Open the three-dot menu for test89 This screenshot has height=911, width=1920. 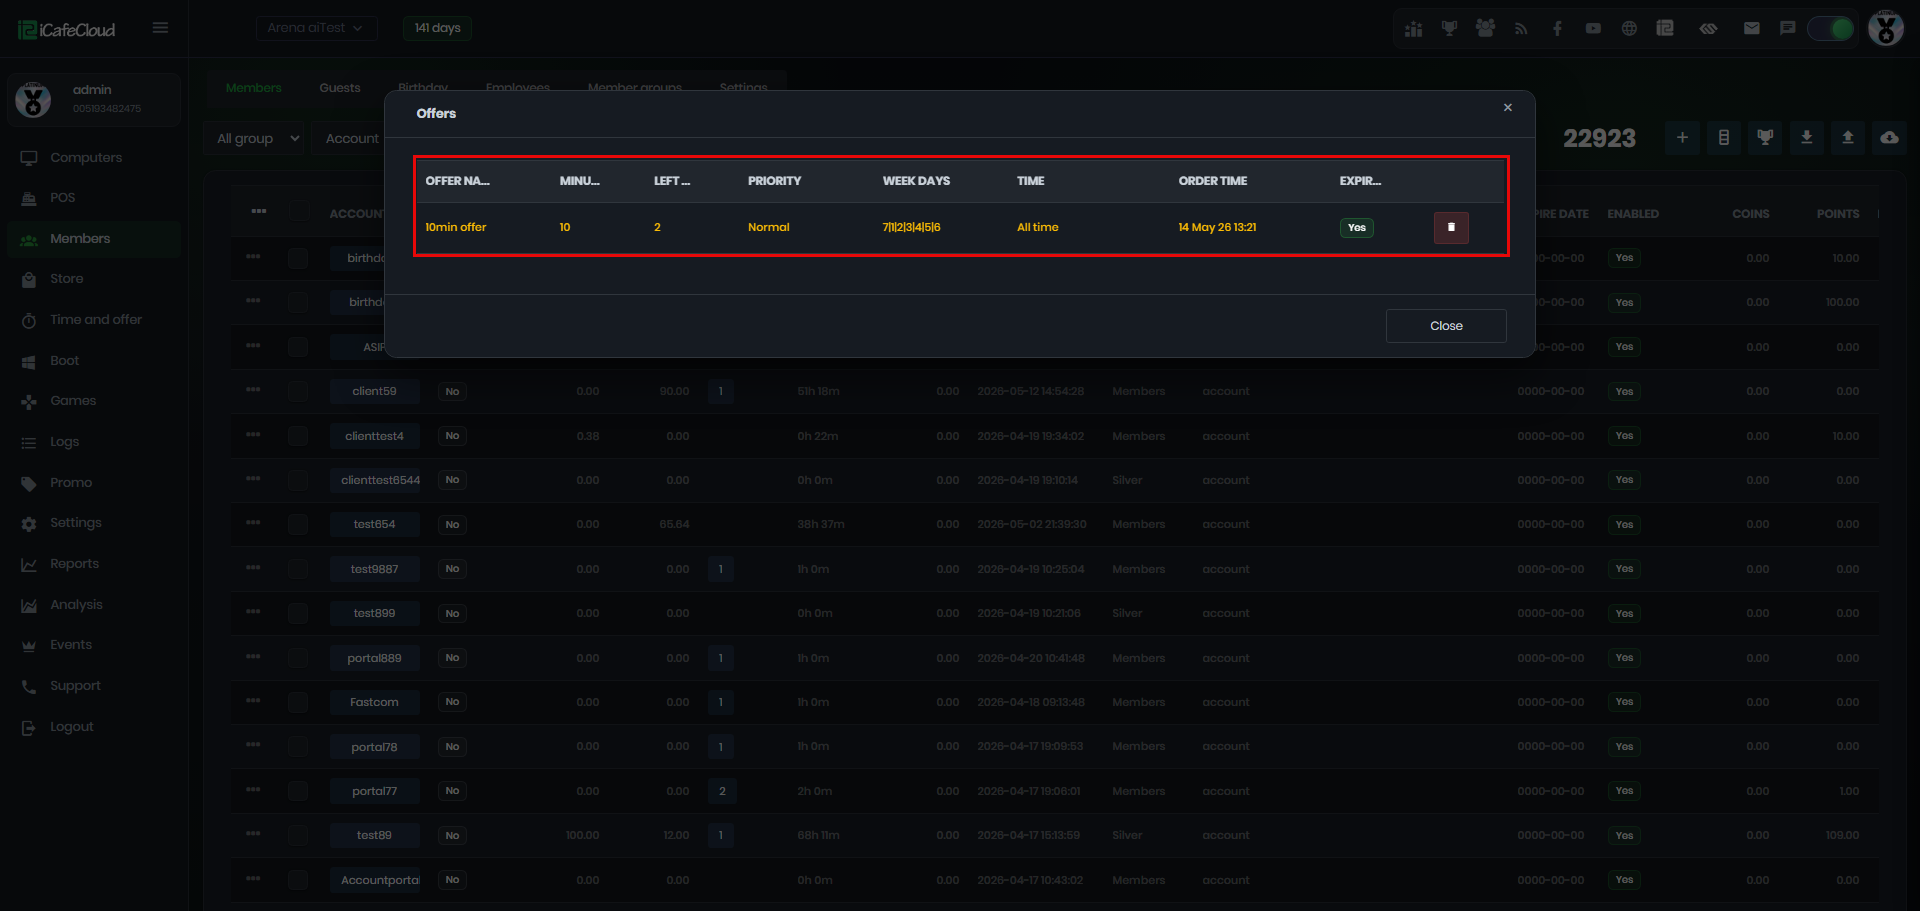pos(253,834)
